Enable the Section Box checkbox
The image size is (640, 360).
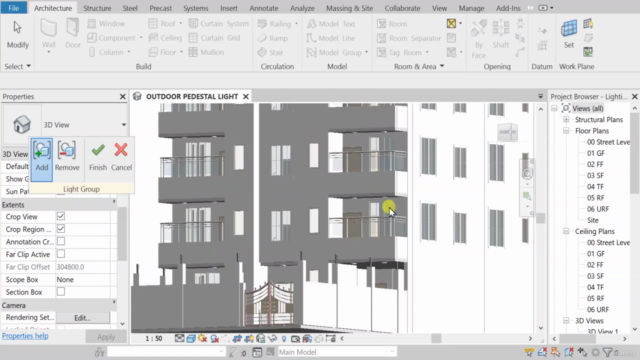click(61, 292)
